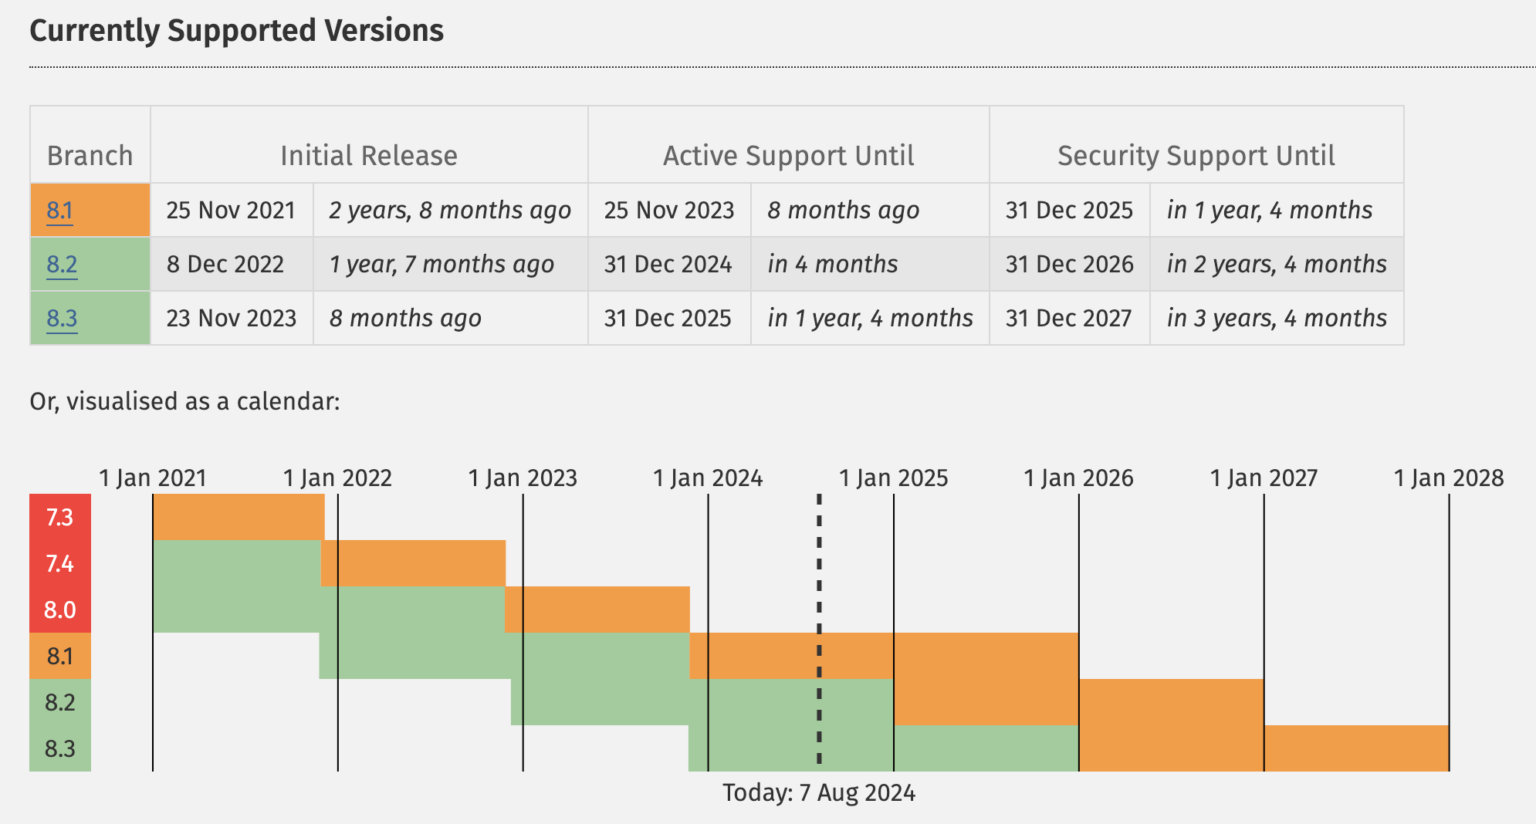
Task: Click the red 7.3 calendar label
Action: coord(60,517)
